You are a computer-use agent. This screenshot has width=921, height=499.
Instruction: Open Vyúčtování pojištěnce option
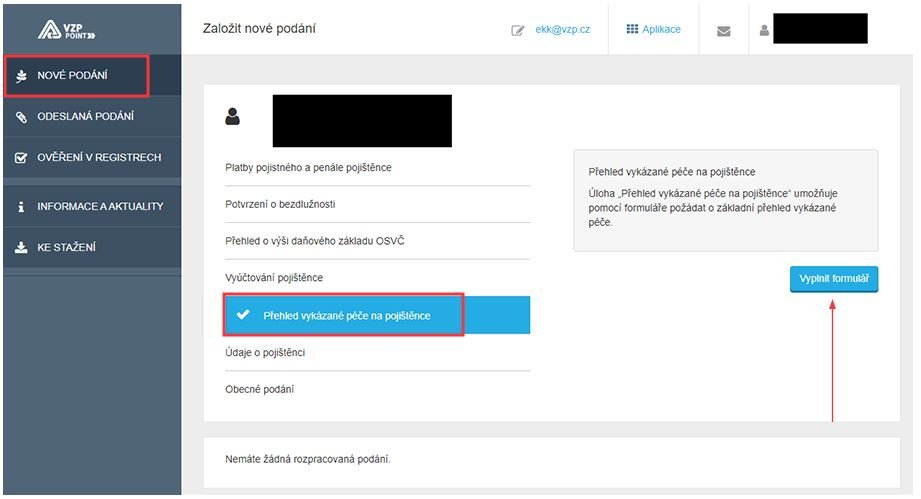click(274, 277)
